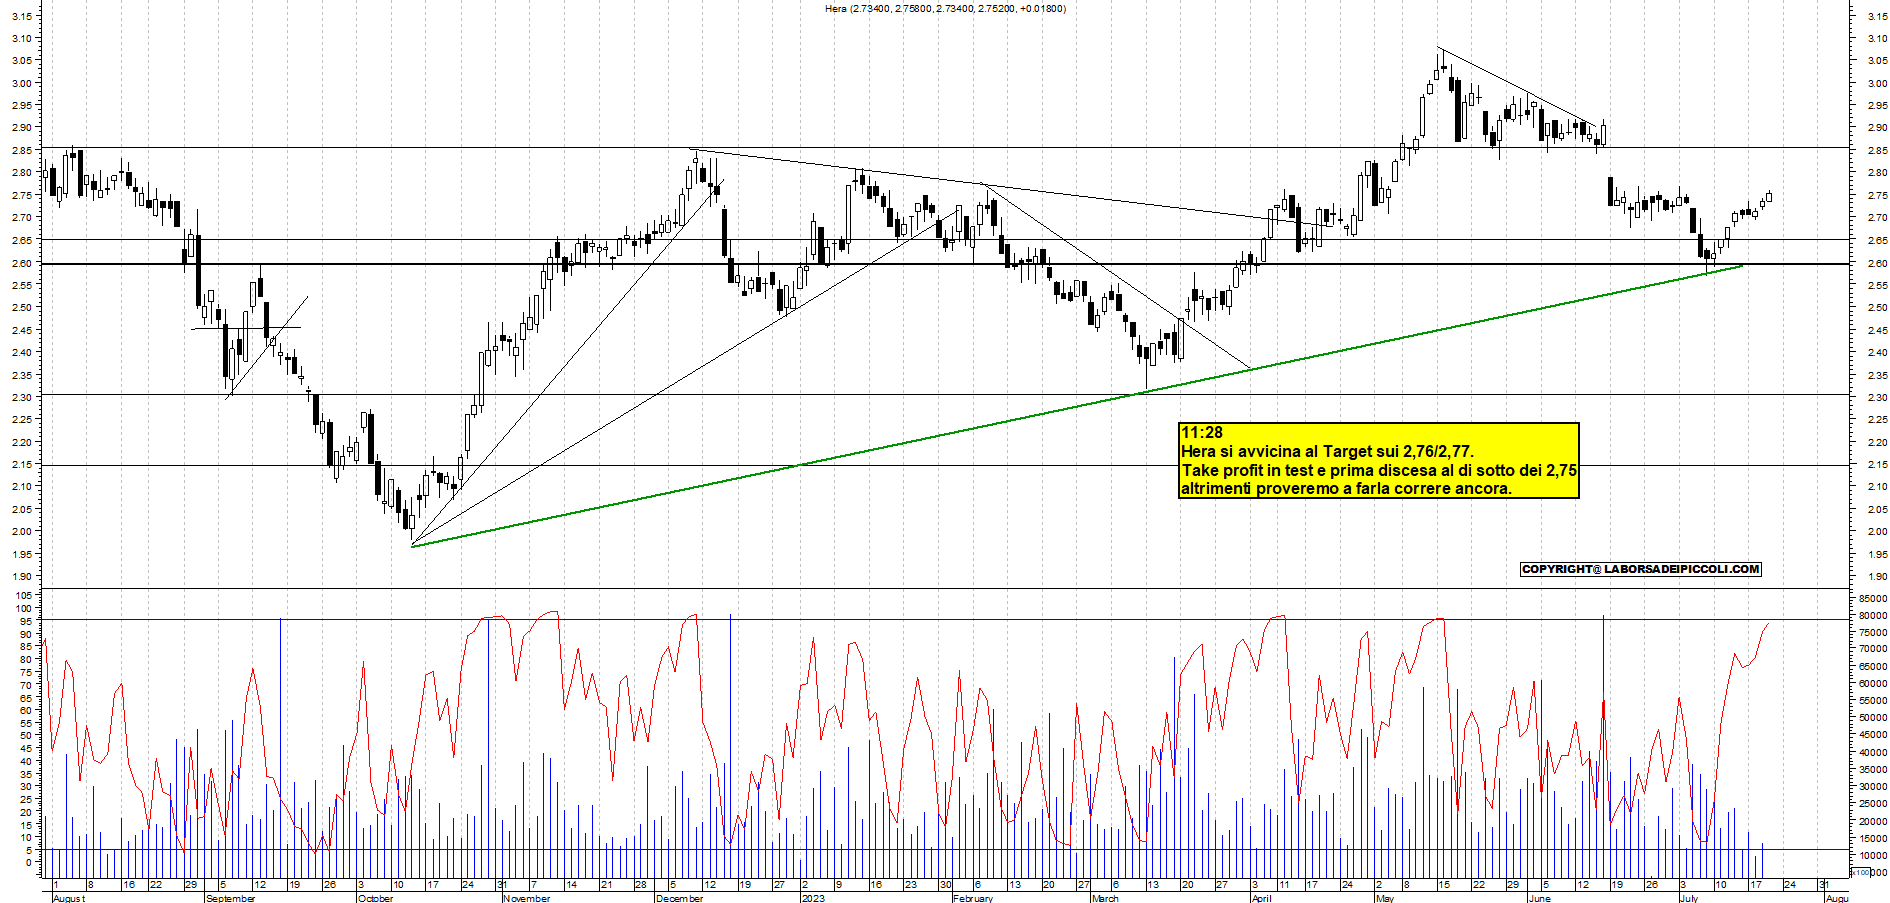Select the March label on time axis
Screen dimensions: 1890x903
[x=1105, y=898]
